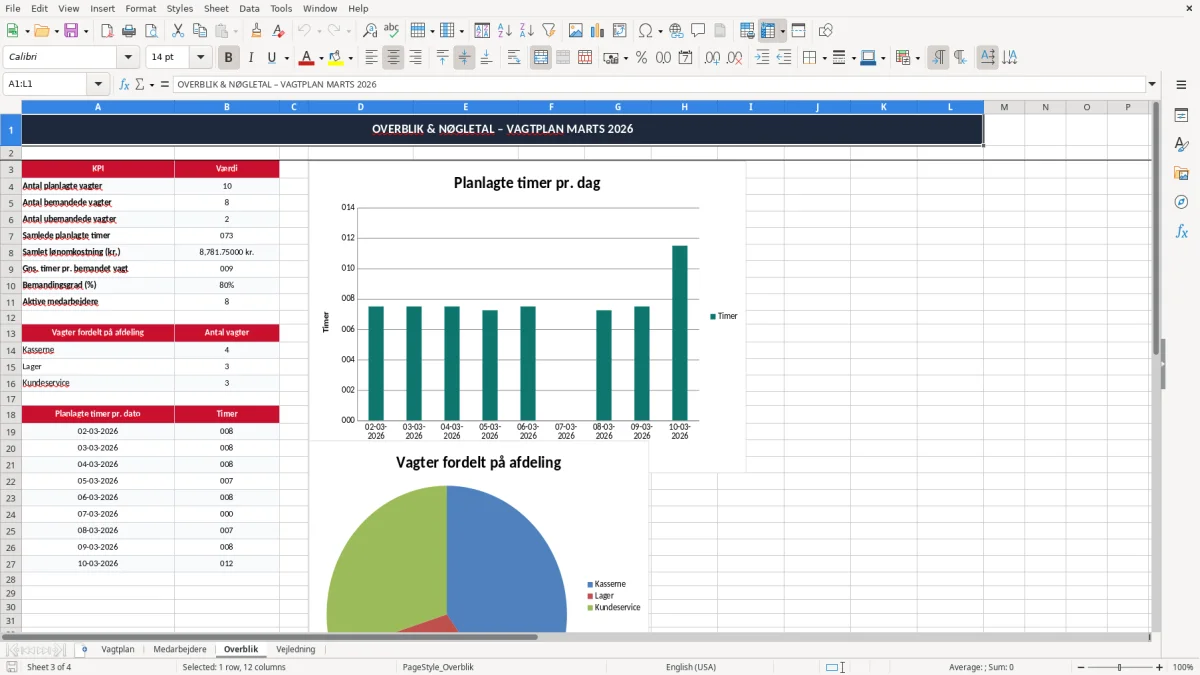The image size is (1200, 675).
Task: Click the Insert Image icon
Action: (576, 31)
